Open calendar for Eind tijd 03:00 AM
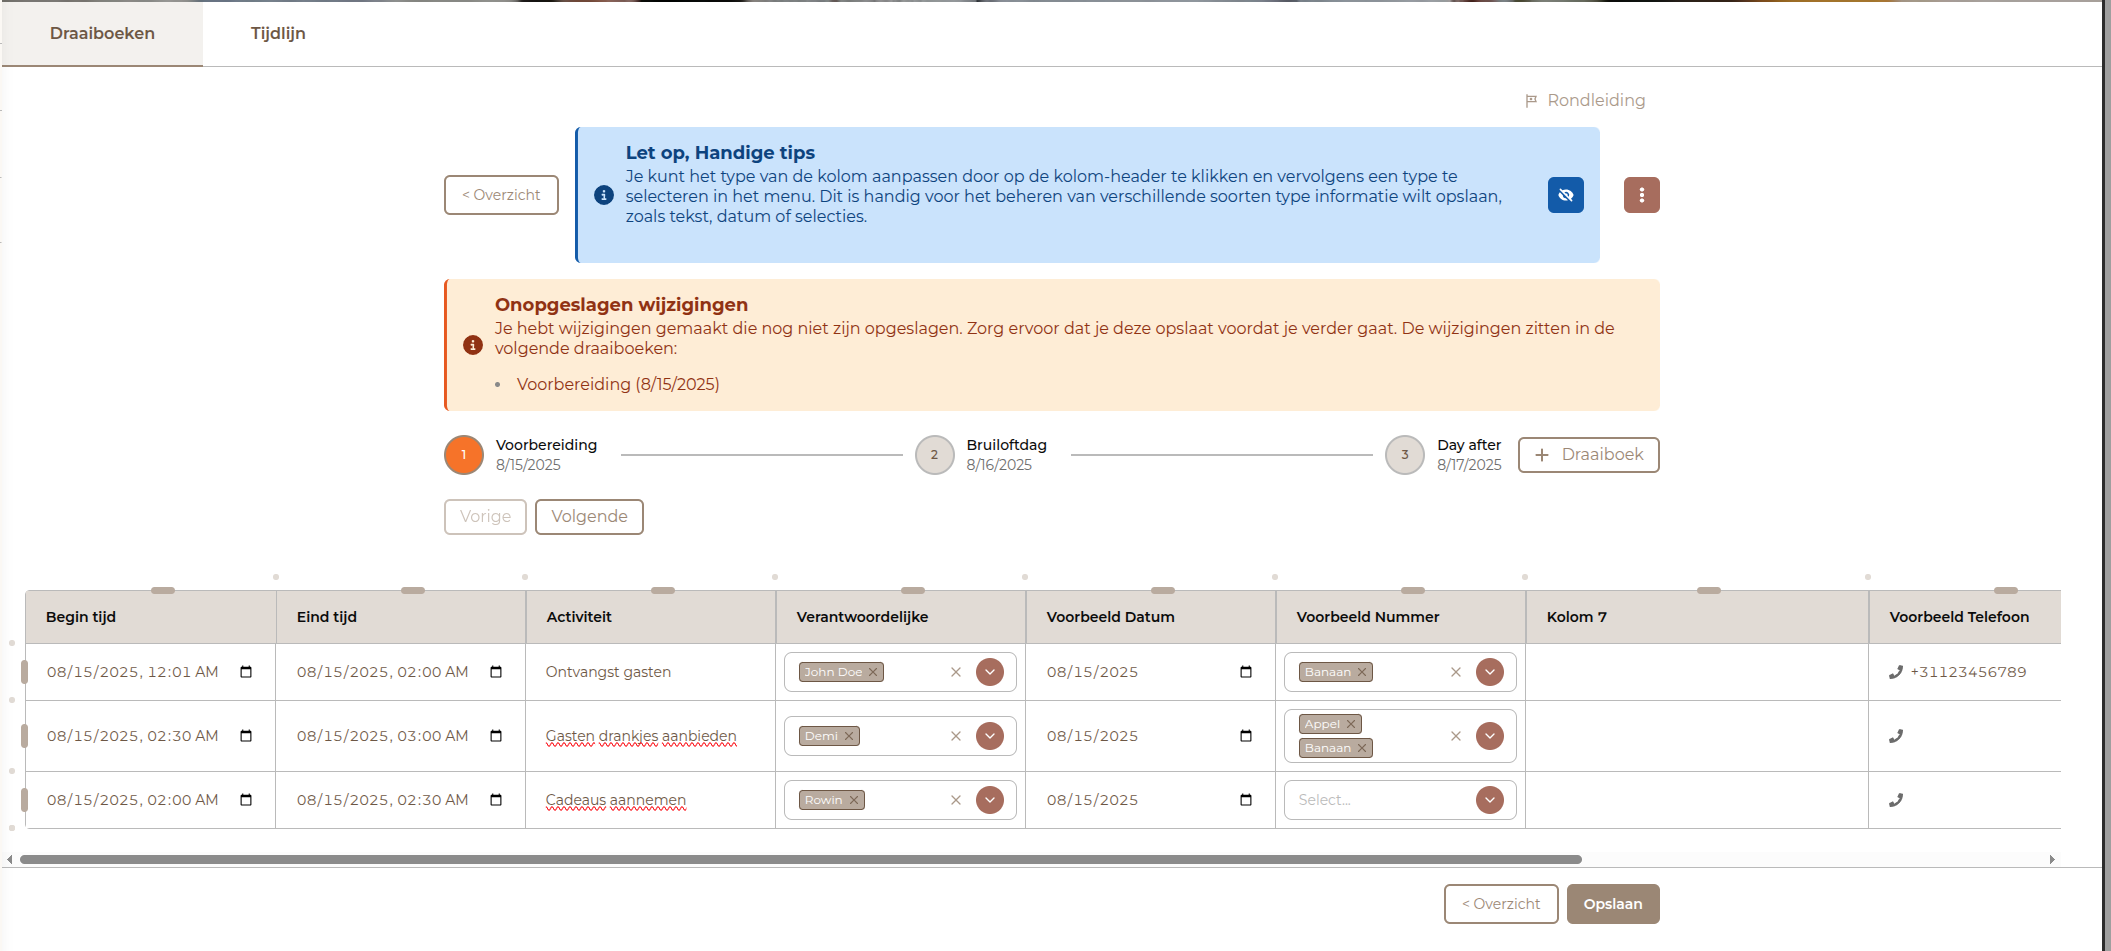2111x951 pixels. coord(496,736)
